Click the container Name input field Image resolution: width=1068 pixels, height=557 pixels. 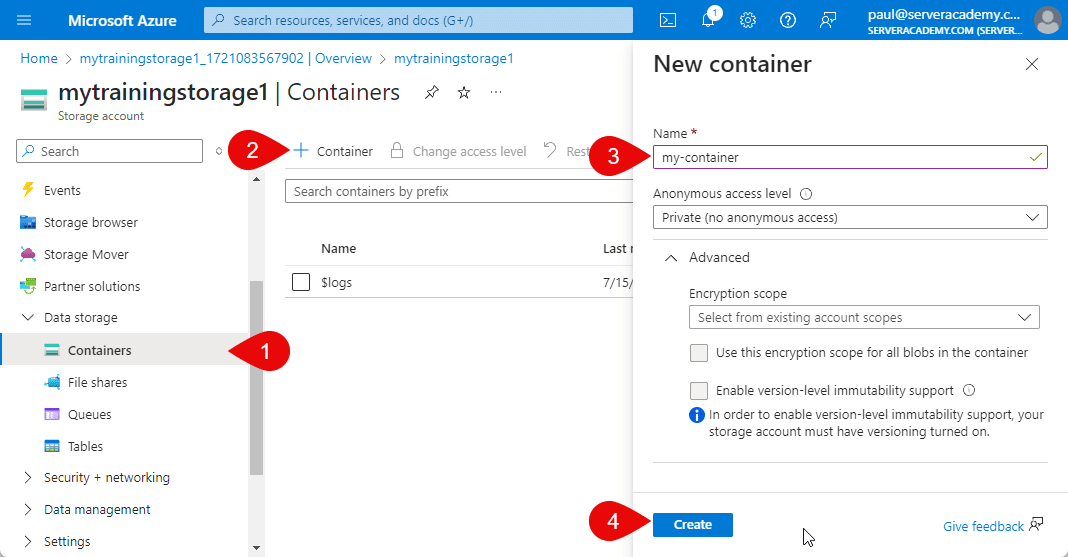tap(840, 157)
